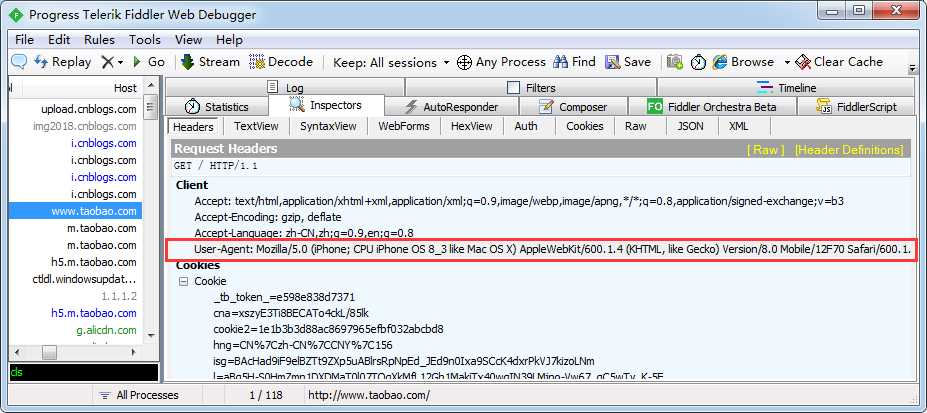
Task: Open the File menu
Action: pos(24,40)
